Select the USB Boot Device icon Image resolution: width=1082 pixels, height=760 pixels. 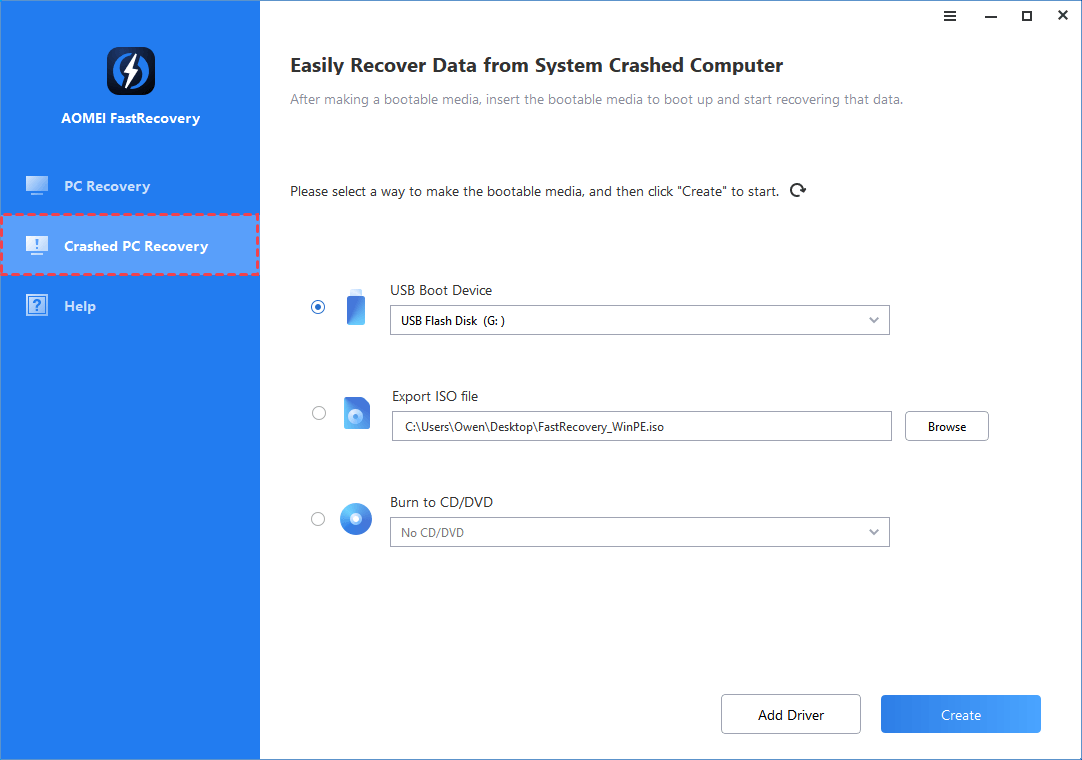(x=356, y=307)
